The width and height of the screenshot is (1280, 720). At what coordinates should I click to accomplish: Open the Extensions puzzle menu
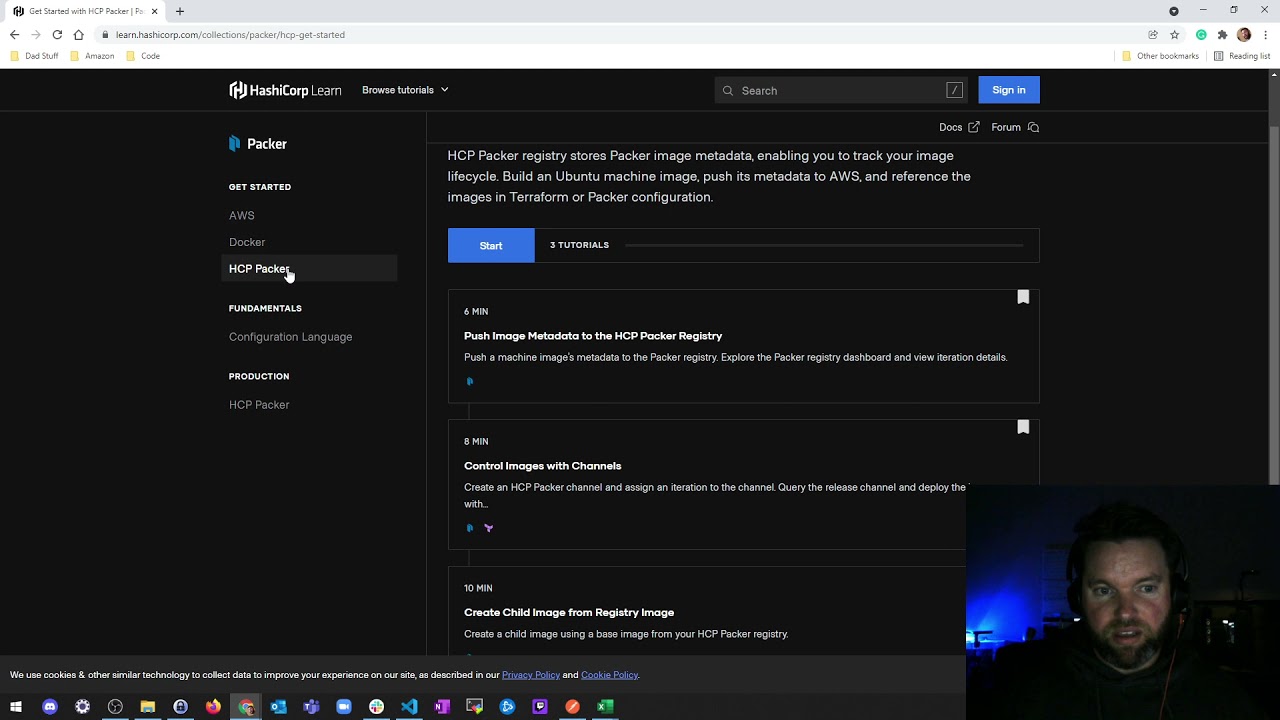tap(1222, 35)
